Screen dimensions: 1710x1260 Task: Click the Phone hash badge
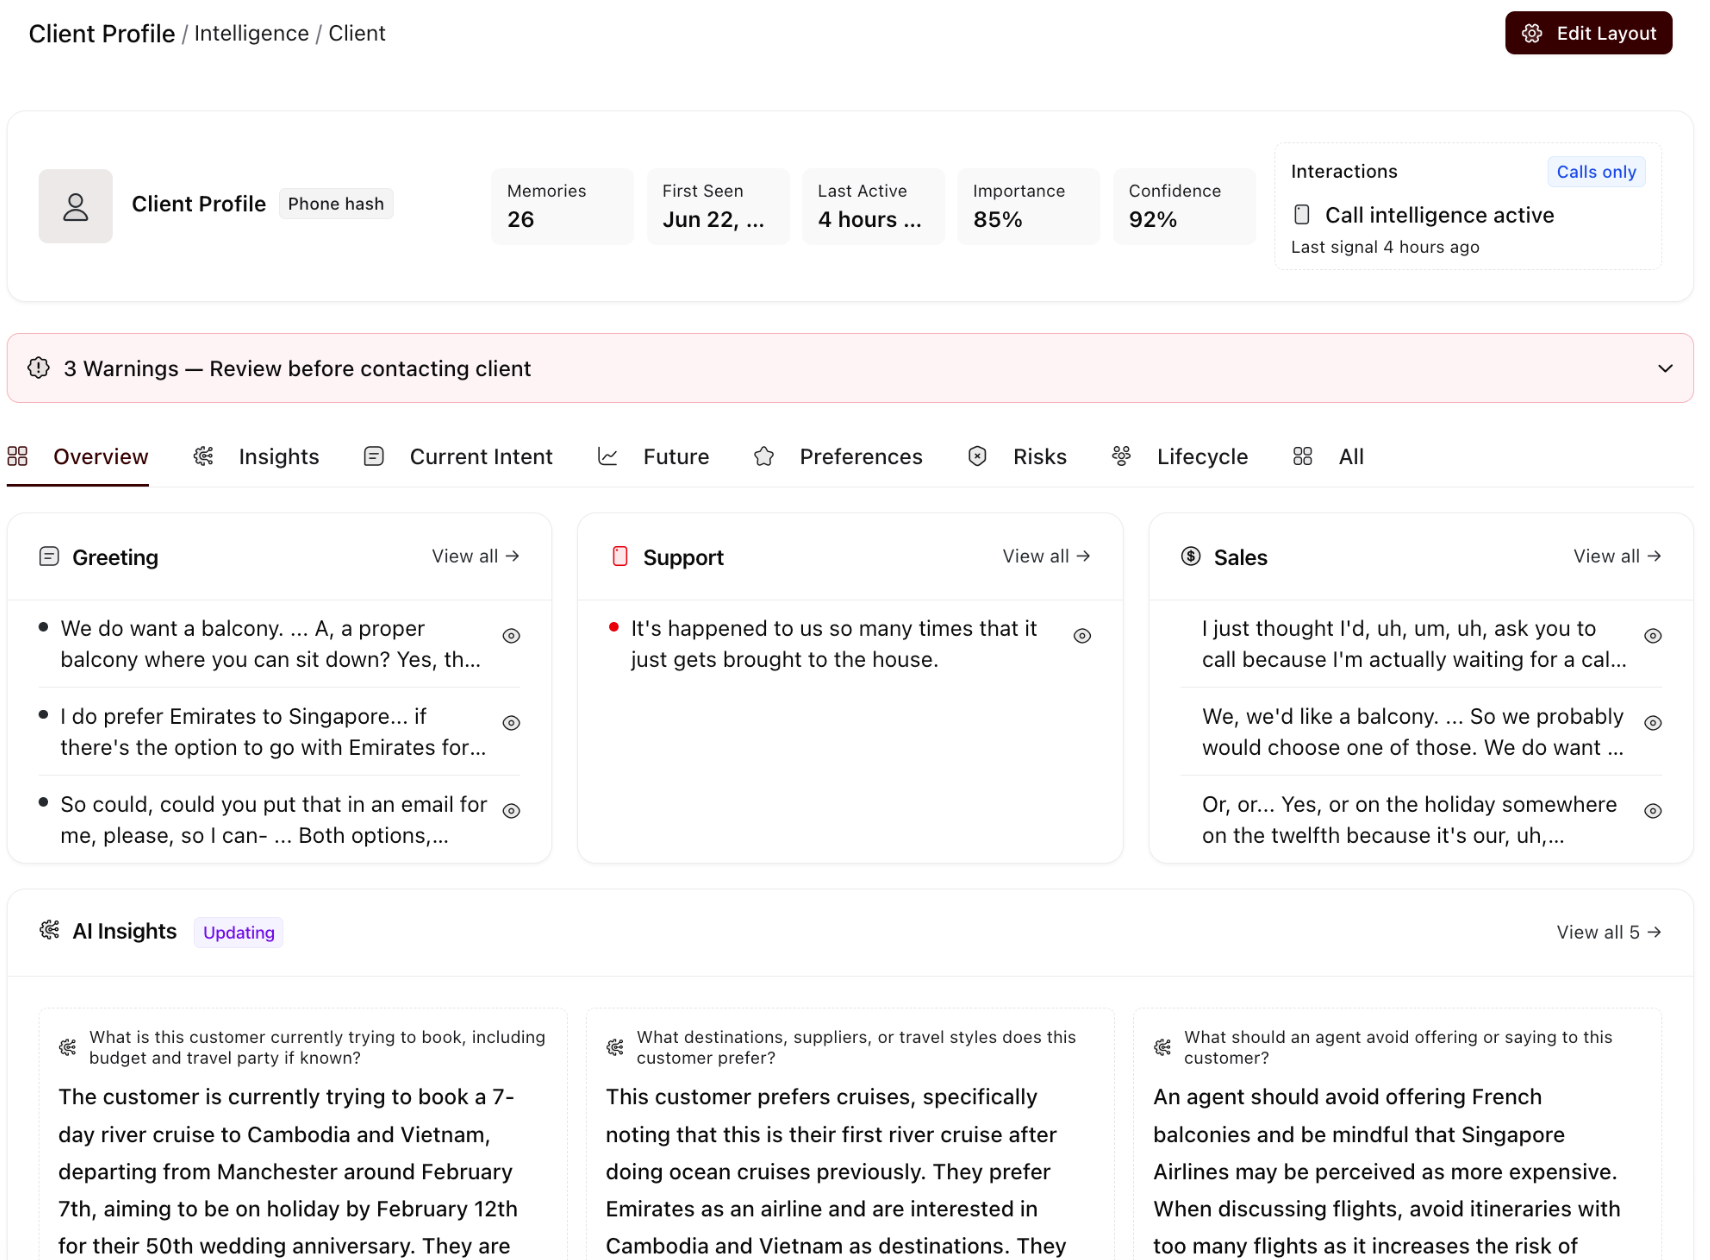pos(336,204)
